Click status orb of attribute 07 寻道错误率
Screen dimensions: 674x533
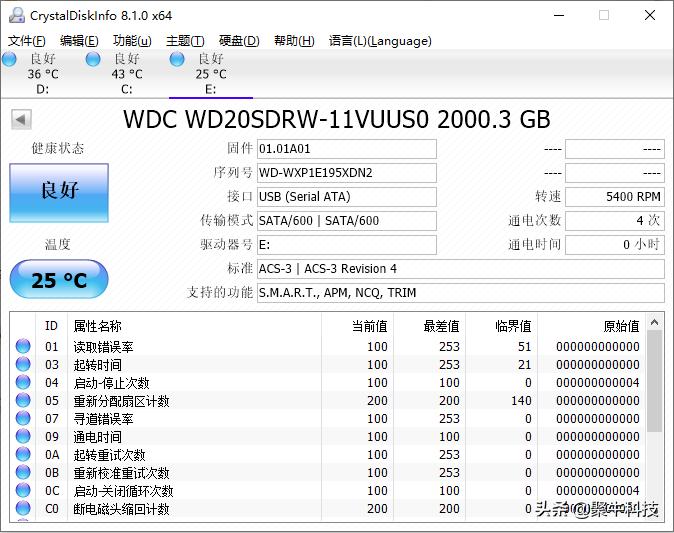coord(23,418)
